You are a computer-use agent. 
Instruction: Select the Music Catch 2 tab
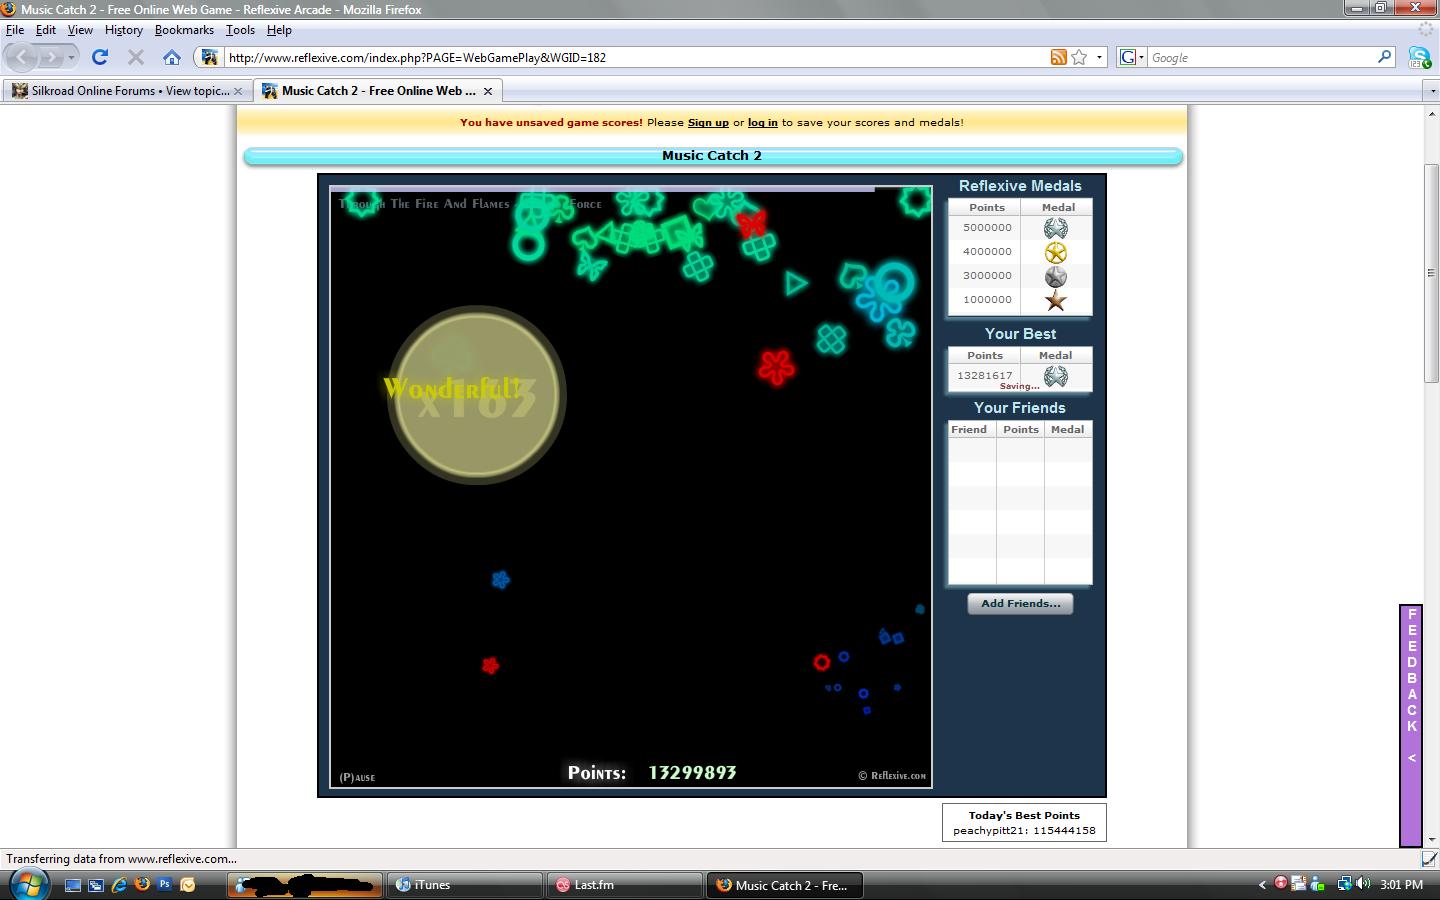(x=377, y=91)
